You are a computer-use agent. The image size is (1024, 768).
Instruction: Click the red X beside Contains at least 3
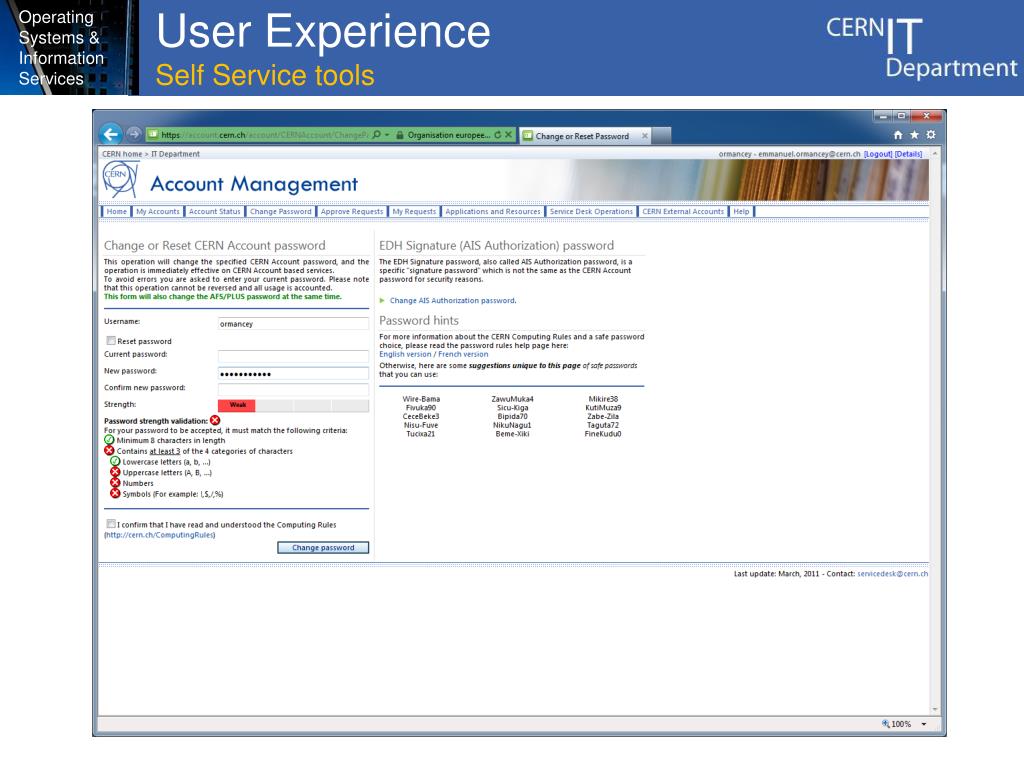109,451
